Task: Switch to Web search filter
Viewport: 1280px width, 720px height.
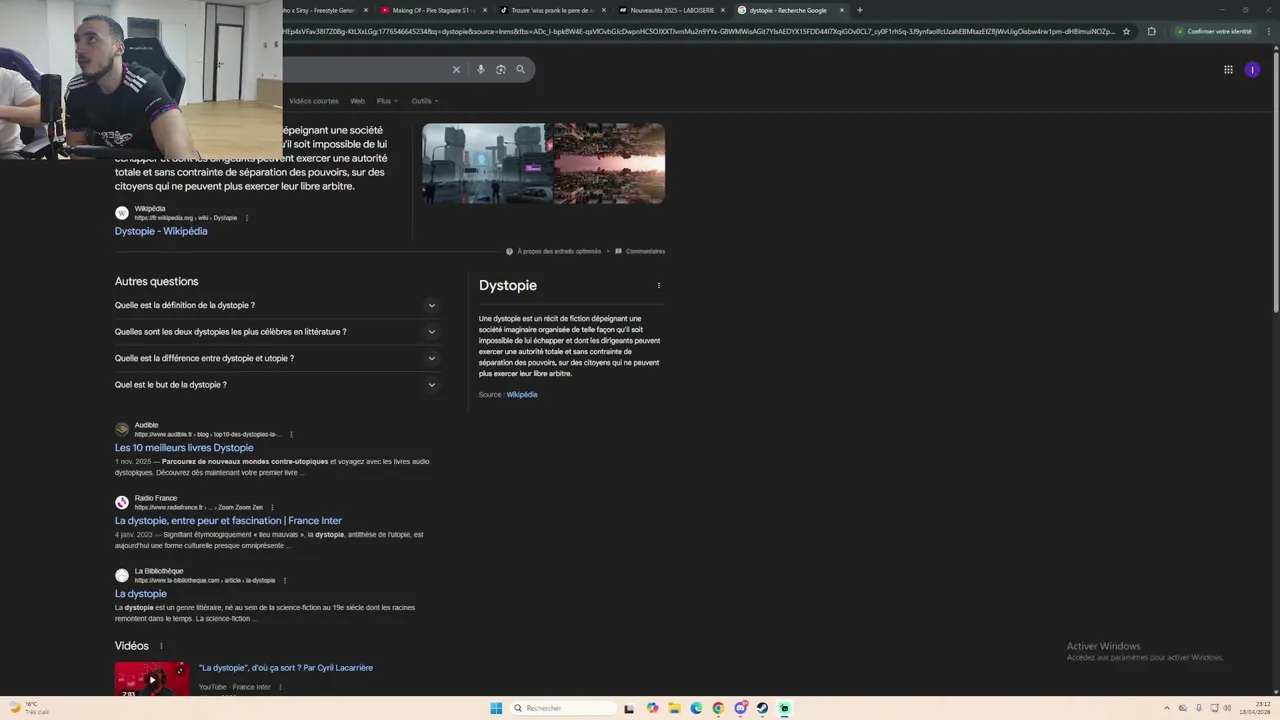Action: [x=357, y=101]
